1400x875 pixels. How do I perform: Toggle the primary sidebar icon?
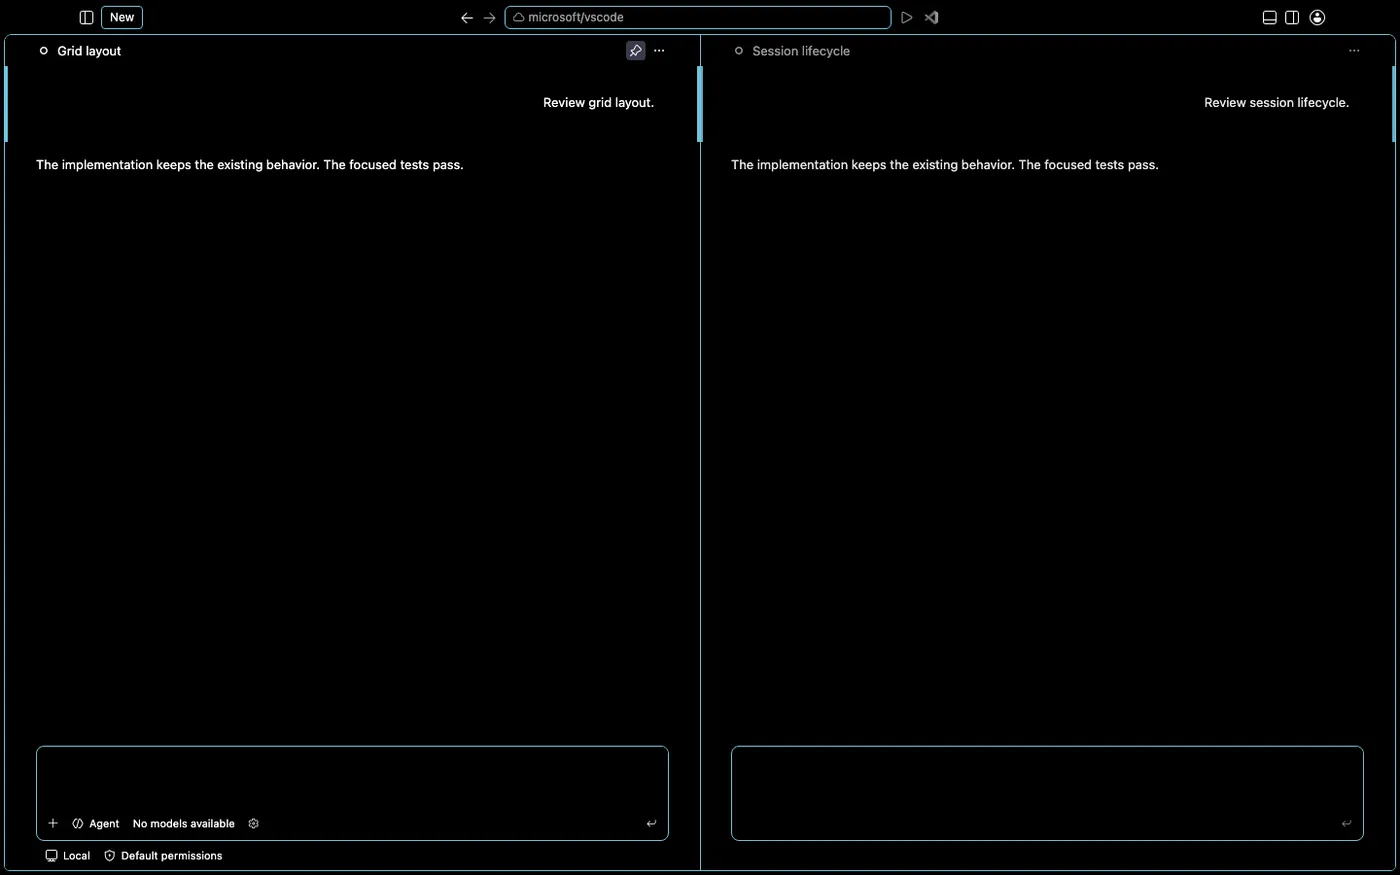(x=86, y=18)
